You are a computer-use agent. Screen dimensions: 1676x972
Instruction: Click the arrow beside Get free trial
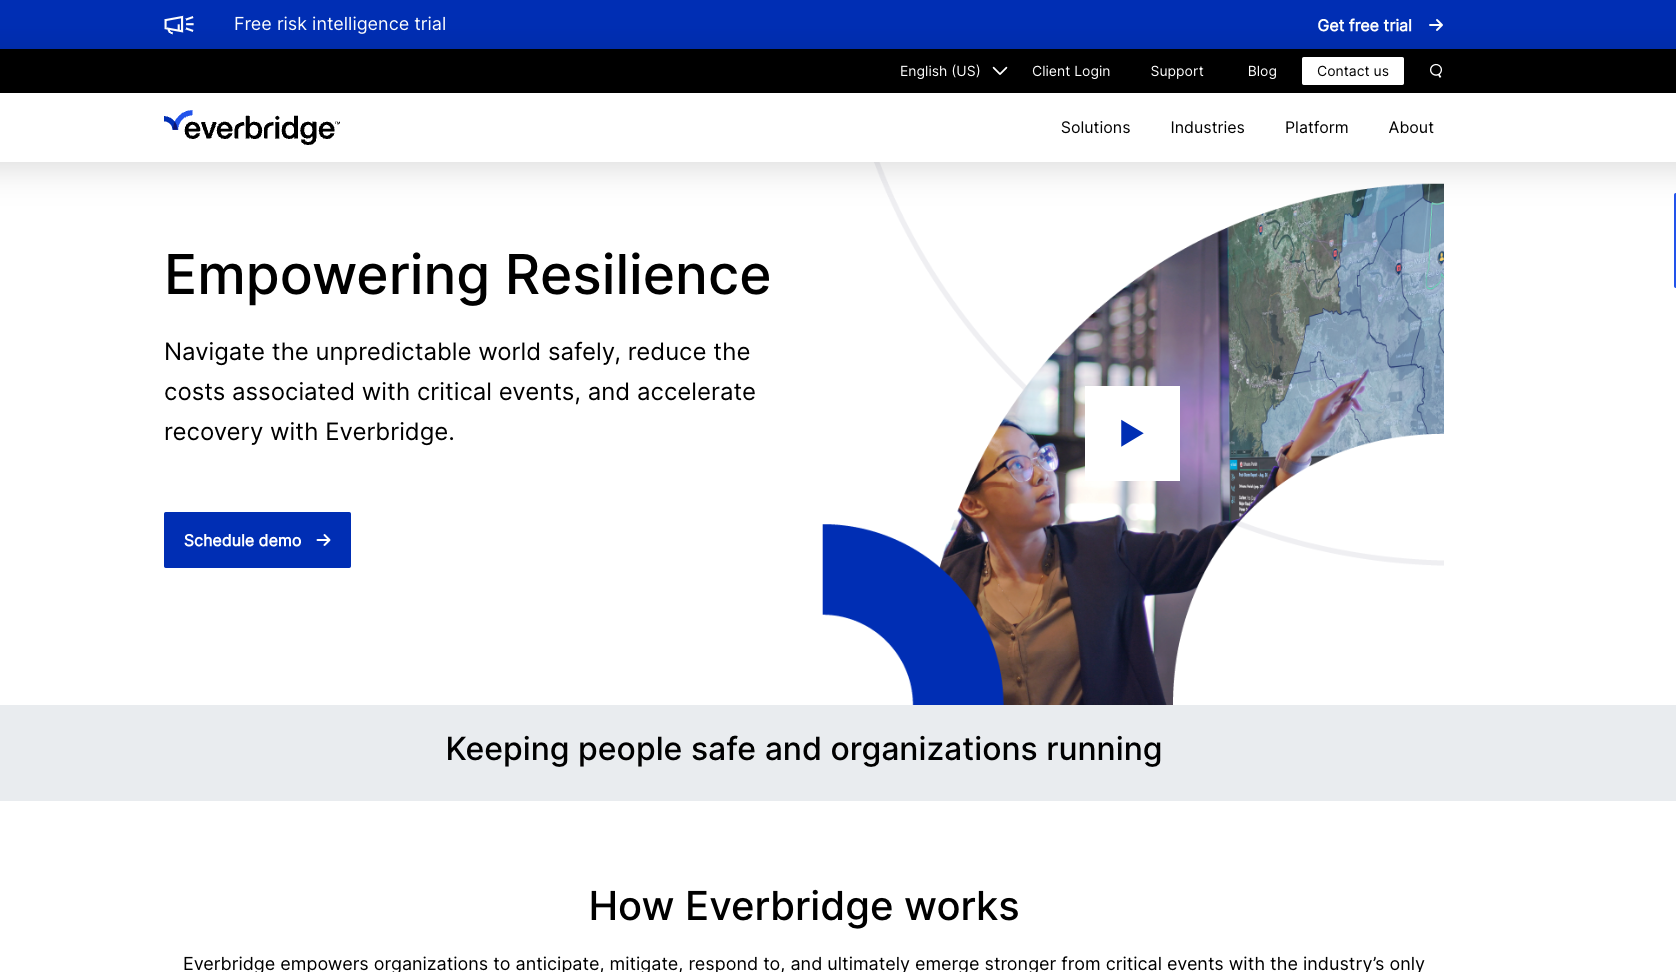[1436, 25]
